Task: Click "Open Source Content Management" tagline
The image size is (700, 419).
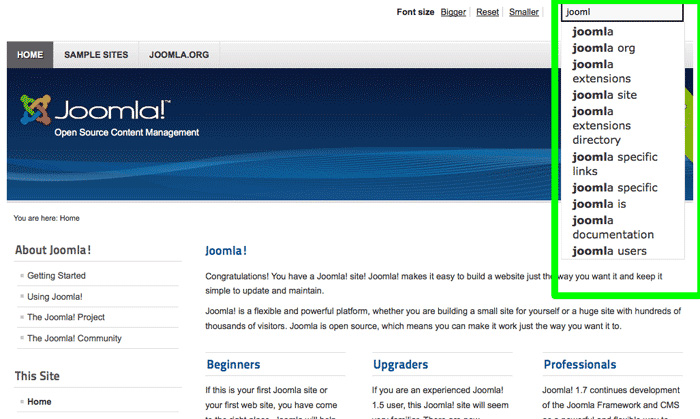Action: pyautogui.click(x=127, y=133)
